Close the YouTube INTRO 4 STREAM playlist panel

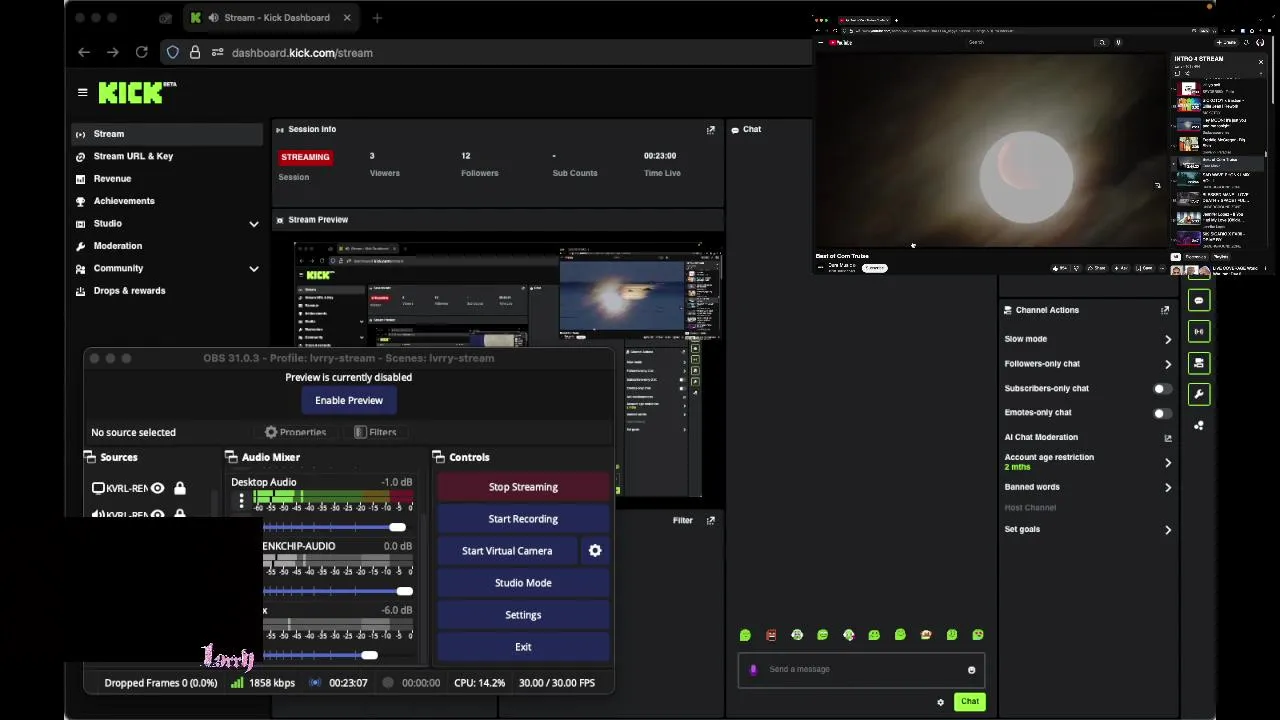coord(1260,62)
